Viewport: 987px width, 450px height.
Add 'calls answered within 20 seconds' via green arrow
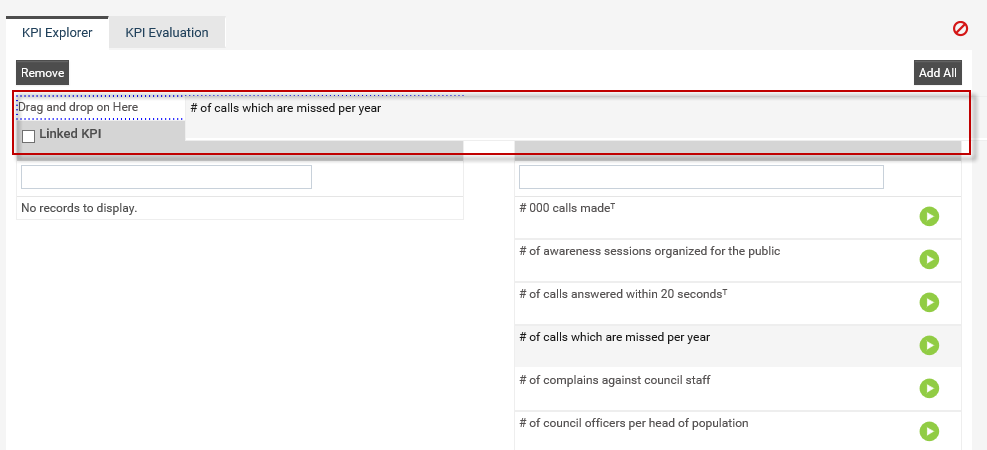[x=928, y=302]
